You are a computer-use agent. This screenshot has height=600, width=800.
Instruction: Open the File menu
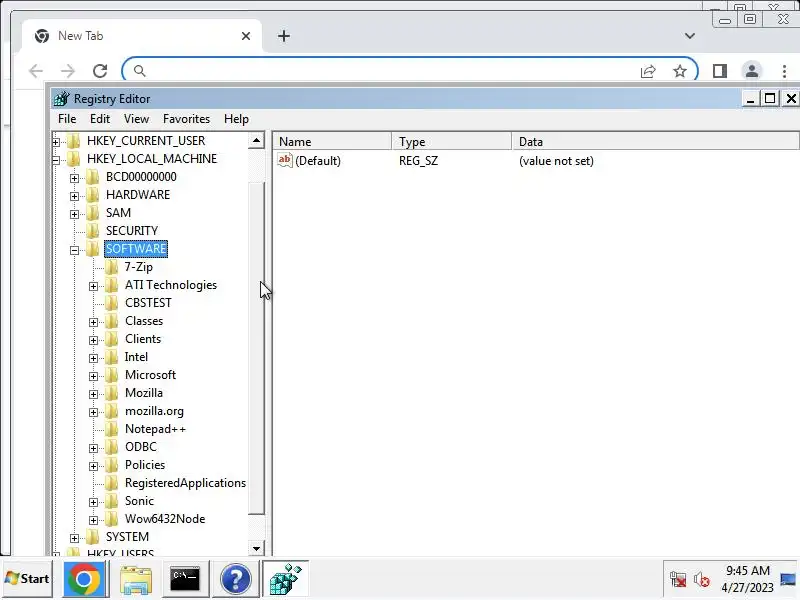pos(67,119)
